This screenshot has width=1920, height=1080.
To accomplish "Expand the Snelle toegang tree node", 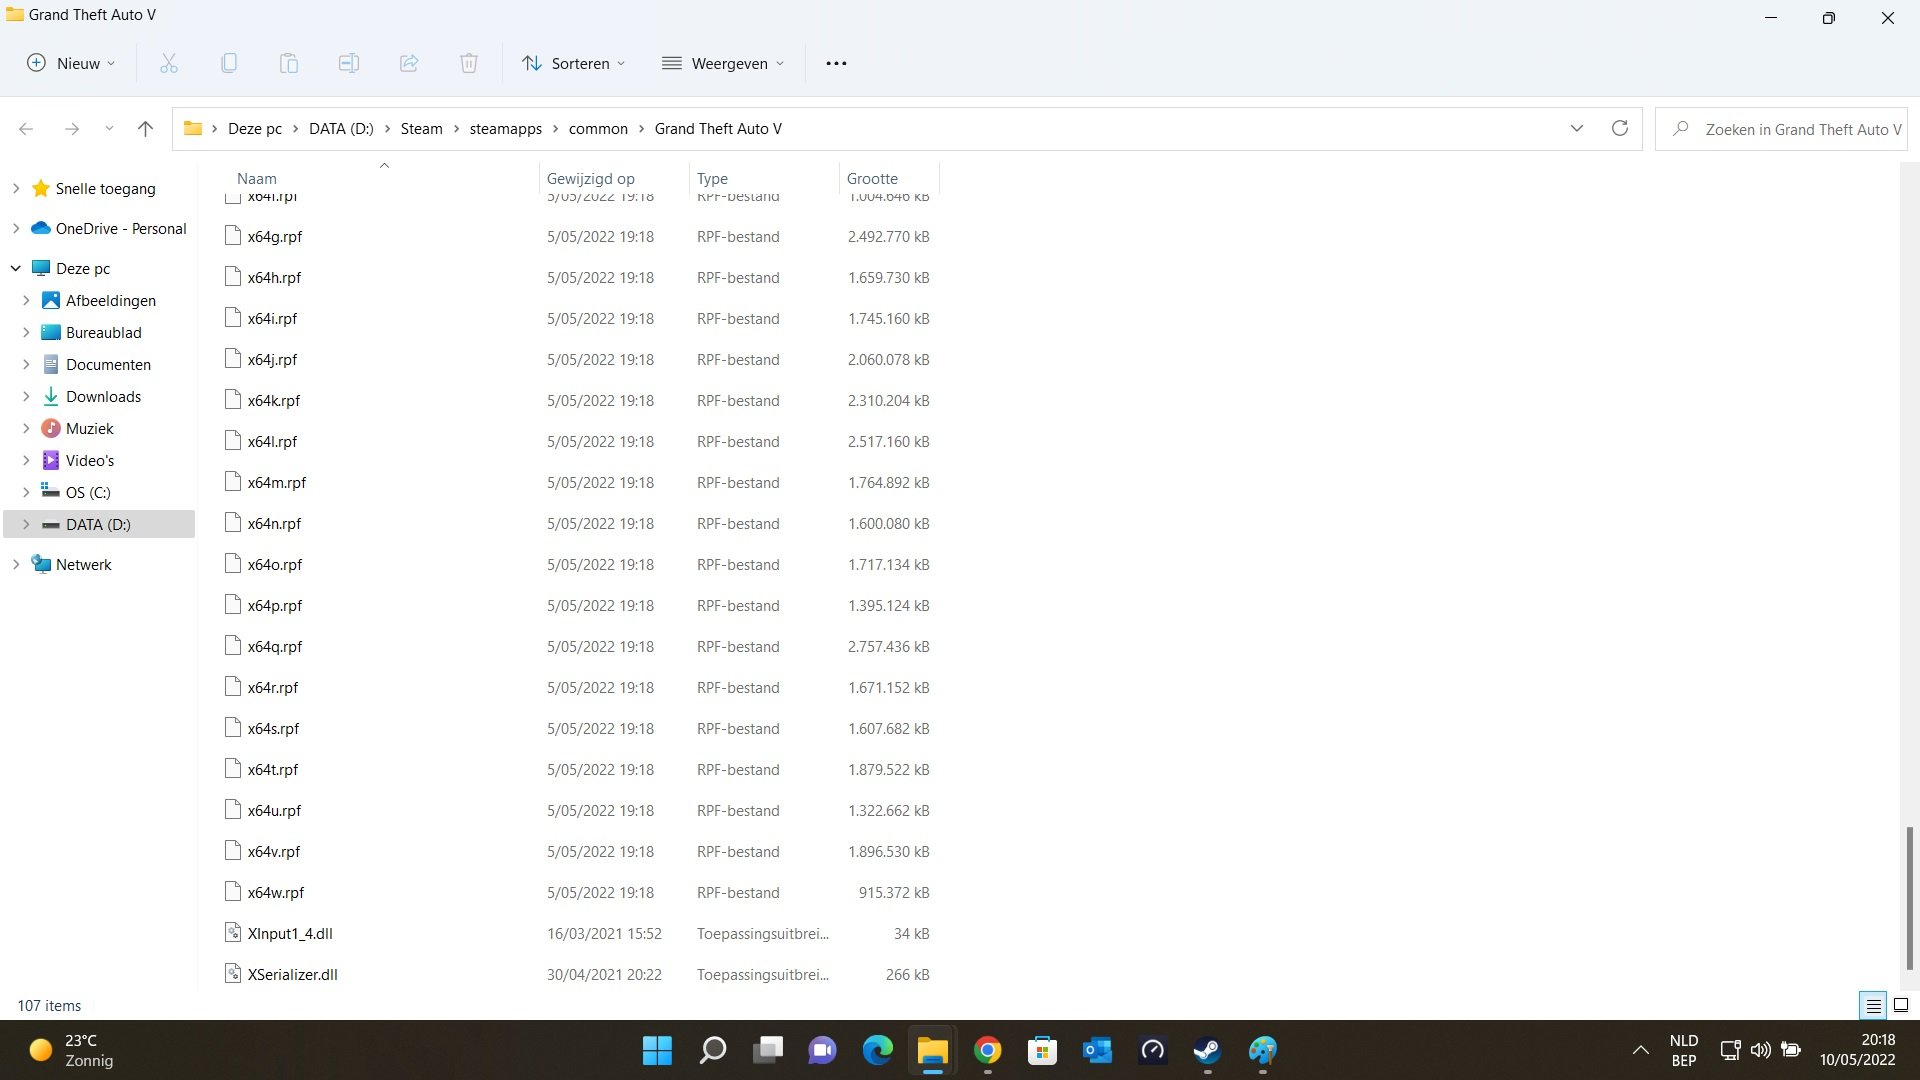I will tap(16, 188).
